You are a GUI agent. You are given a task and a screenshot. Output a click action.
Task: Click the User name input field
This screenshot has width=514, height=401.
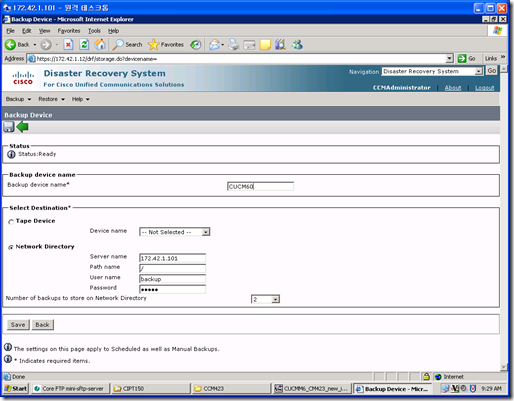[172, 279]
